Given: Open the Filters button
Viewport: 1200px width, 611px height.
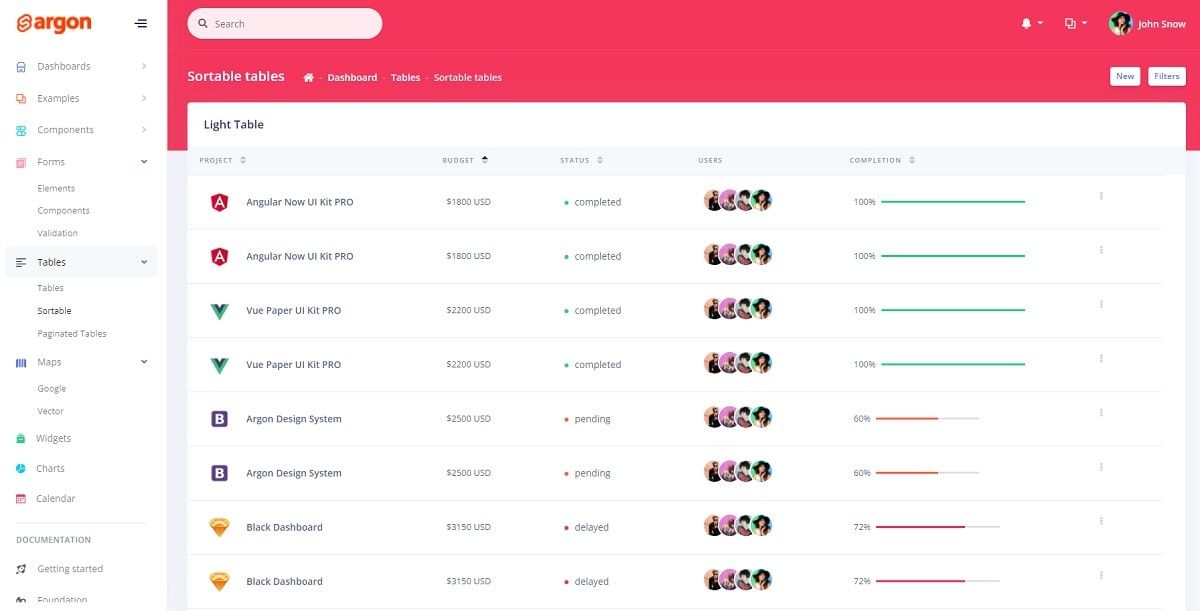Looking at the screenshot, I should pyautogui.click(x=1167, y=76).
